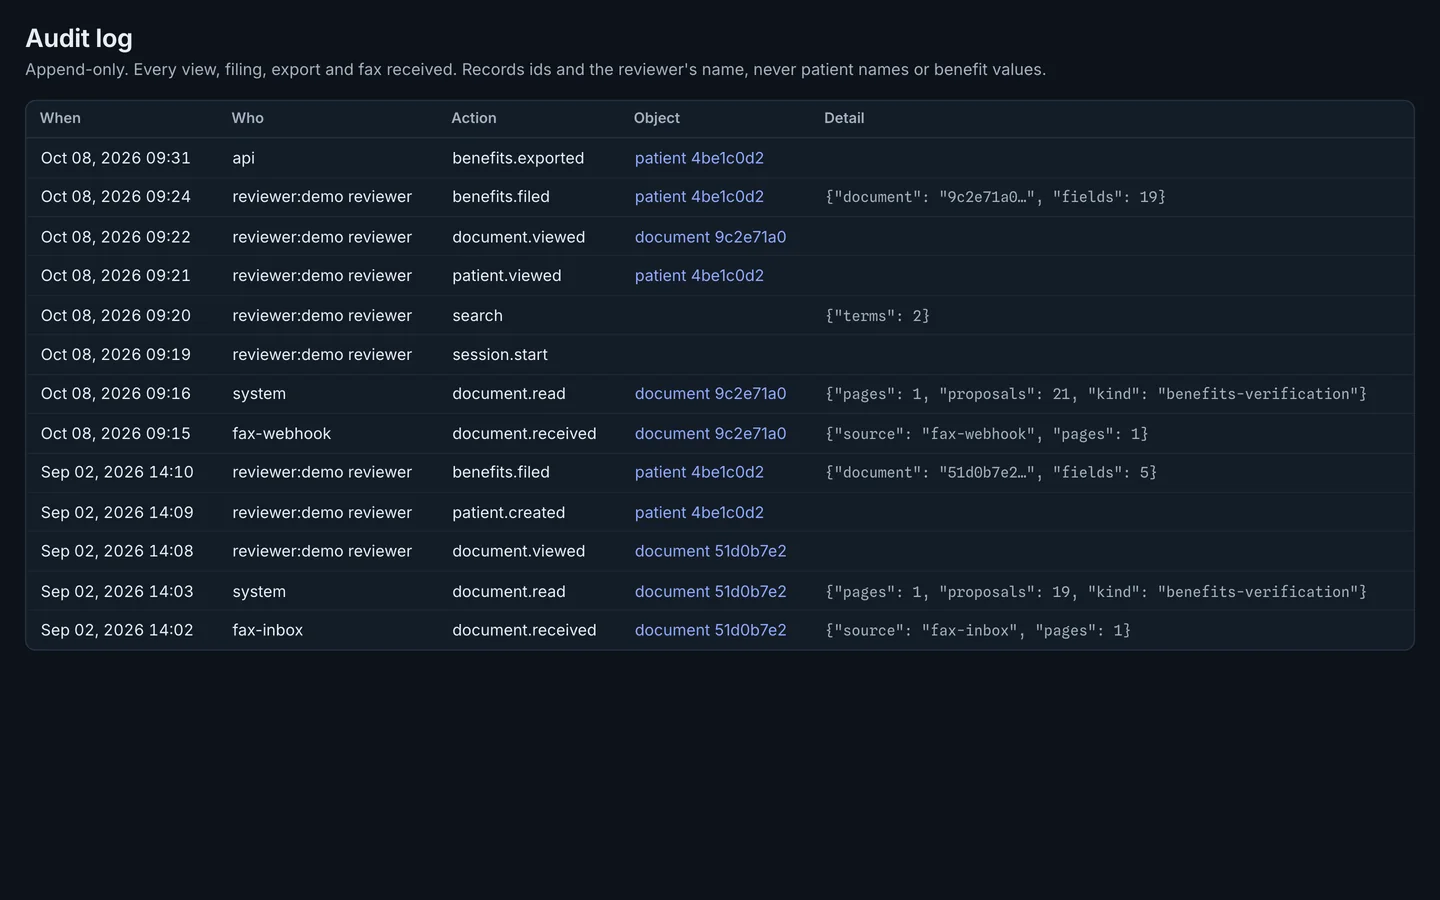Open patient link in 09:24 benefits.filed row

[x=699, y=197]
